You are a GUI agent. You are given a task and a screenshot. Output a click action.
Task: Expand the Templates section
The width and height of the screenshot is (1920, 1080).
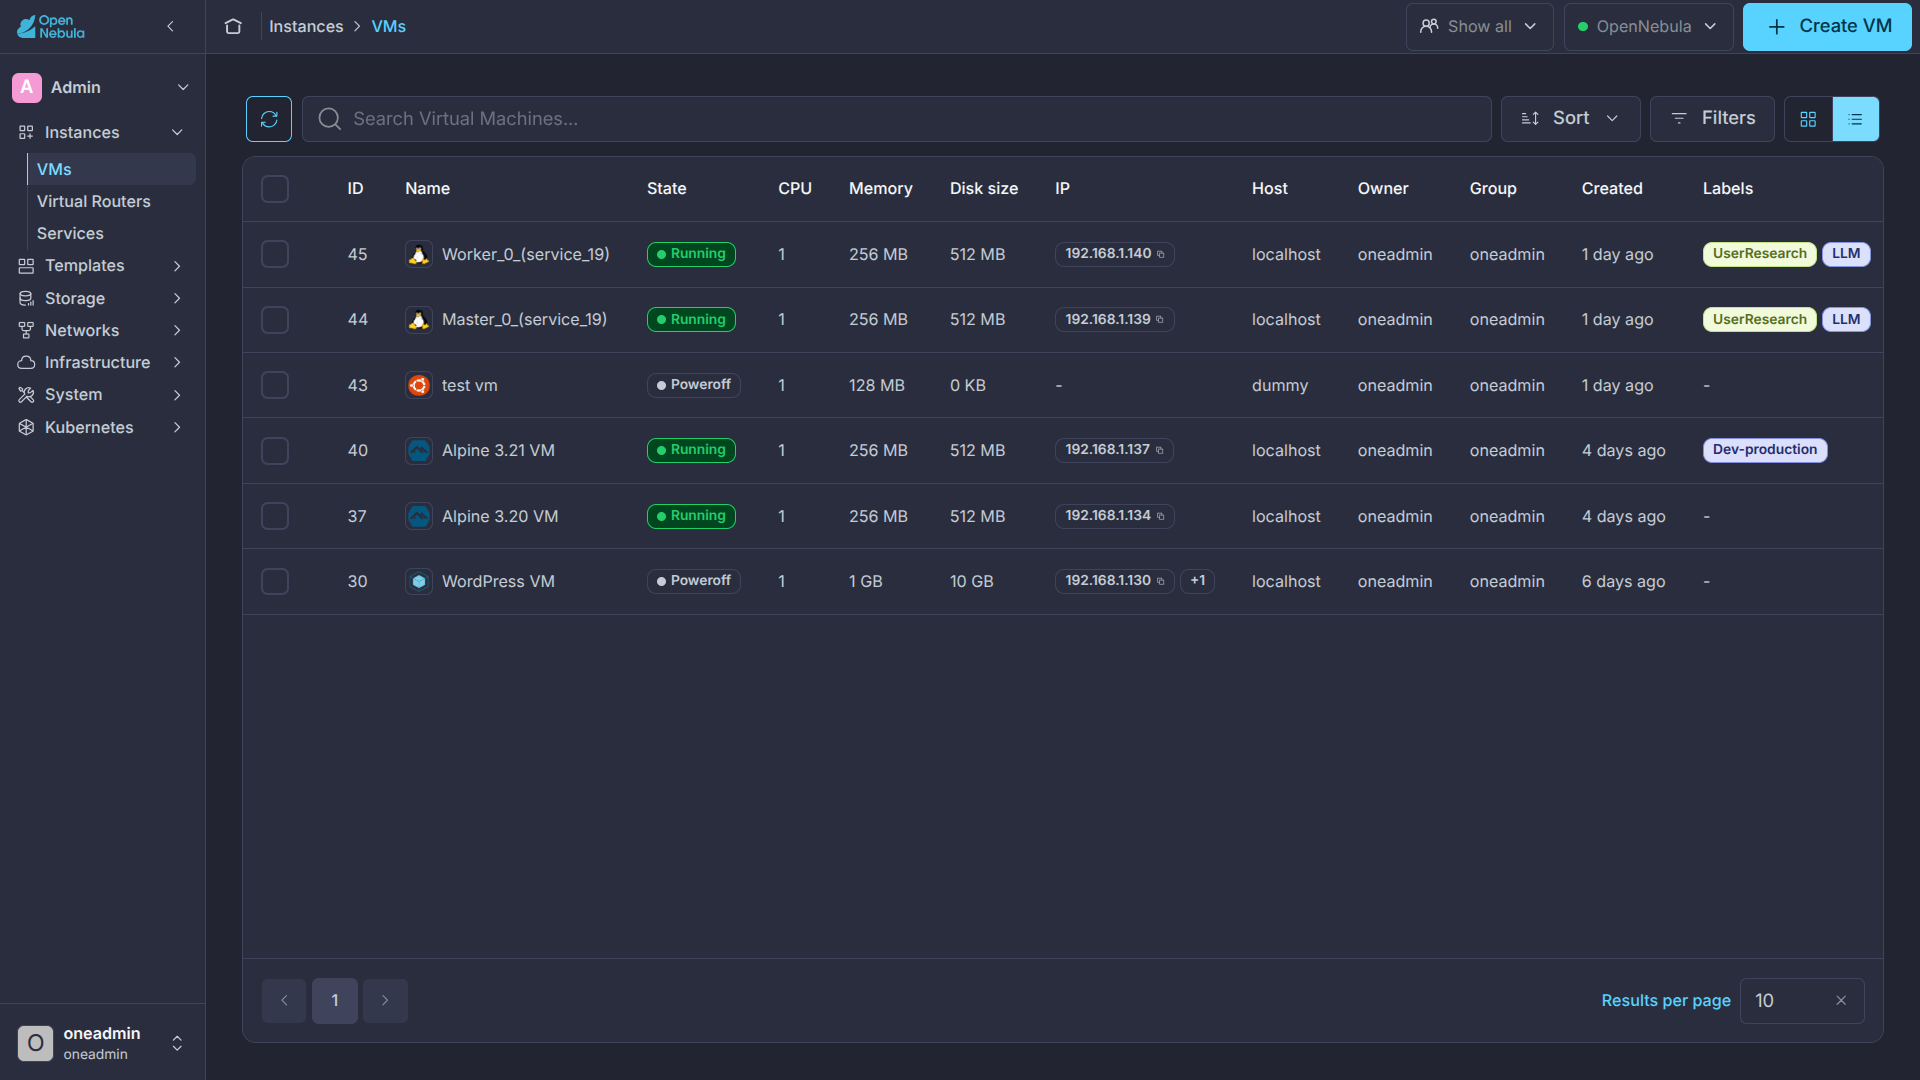click(177, 266)
